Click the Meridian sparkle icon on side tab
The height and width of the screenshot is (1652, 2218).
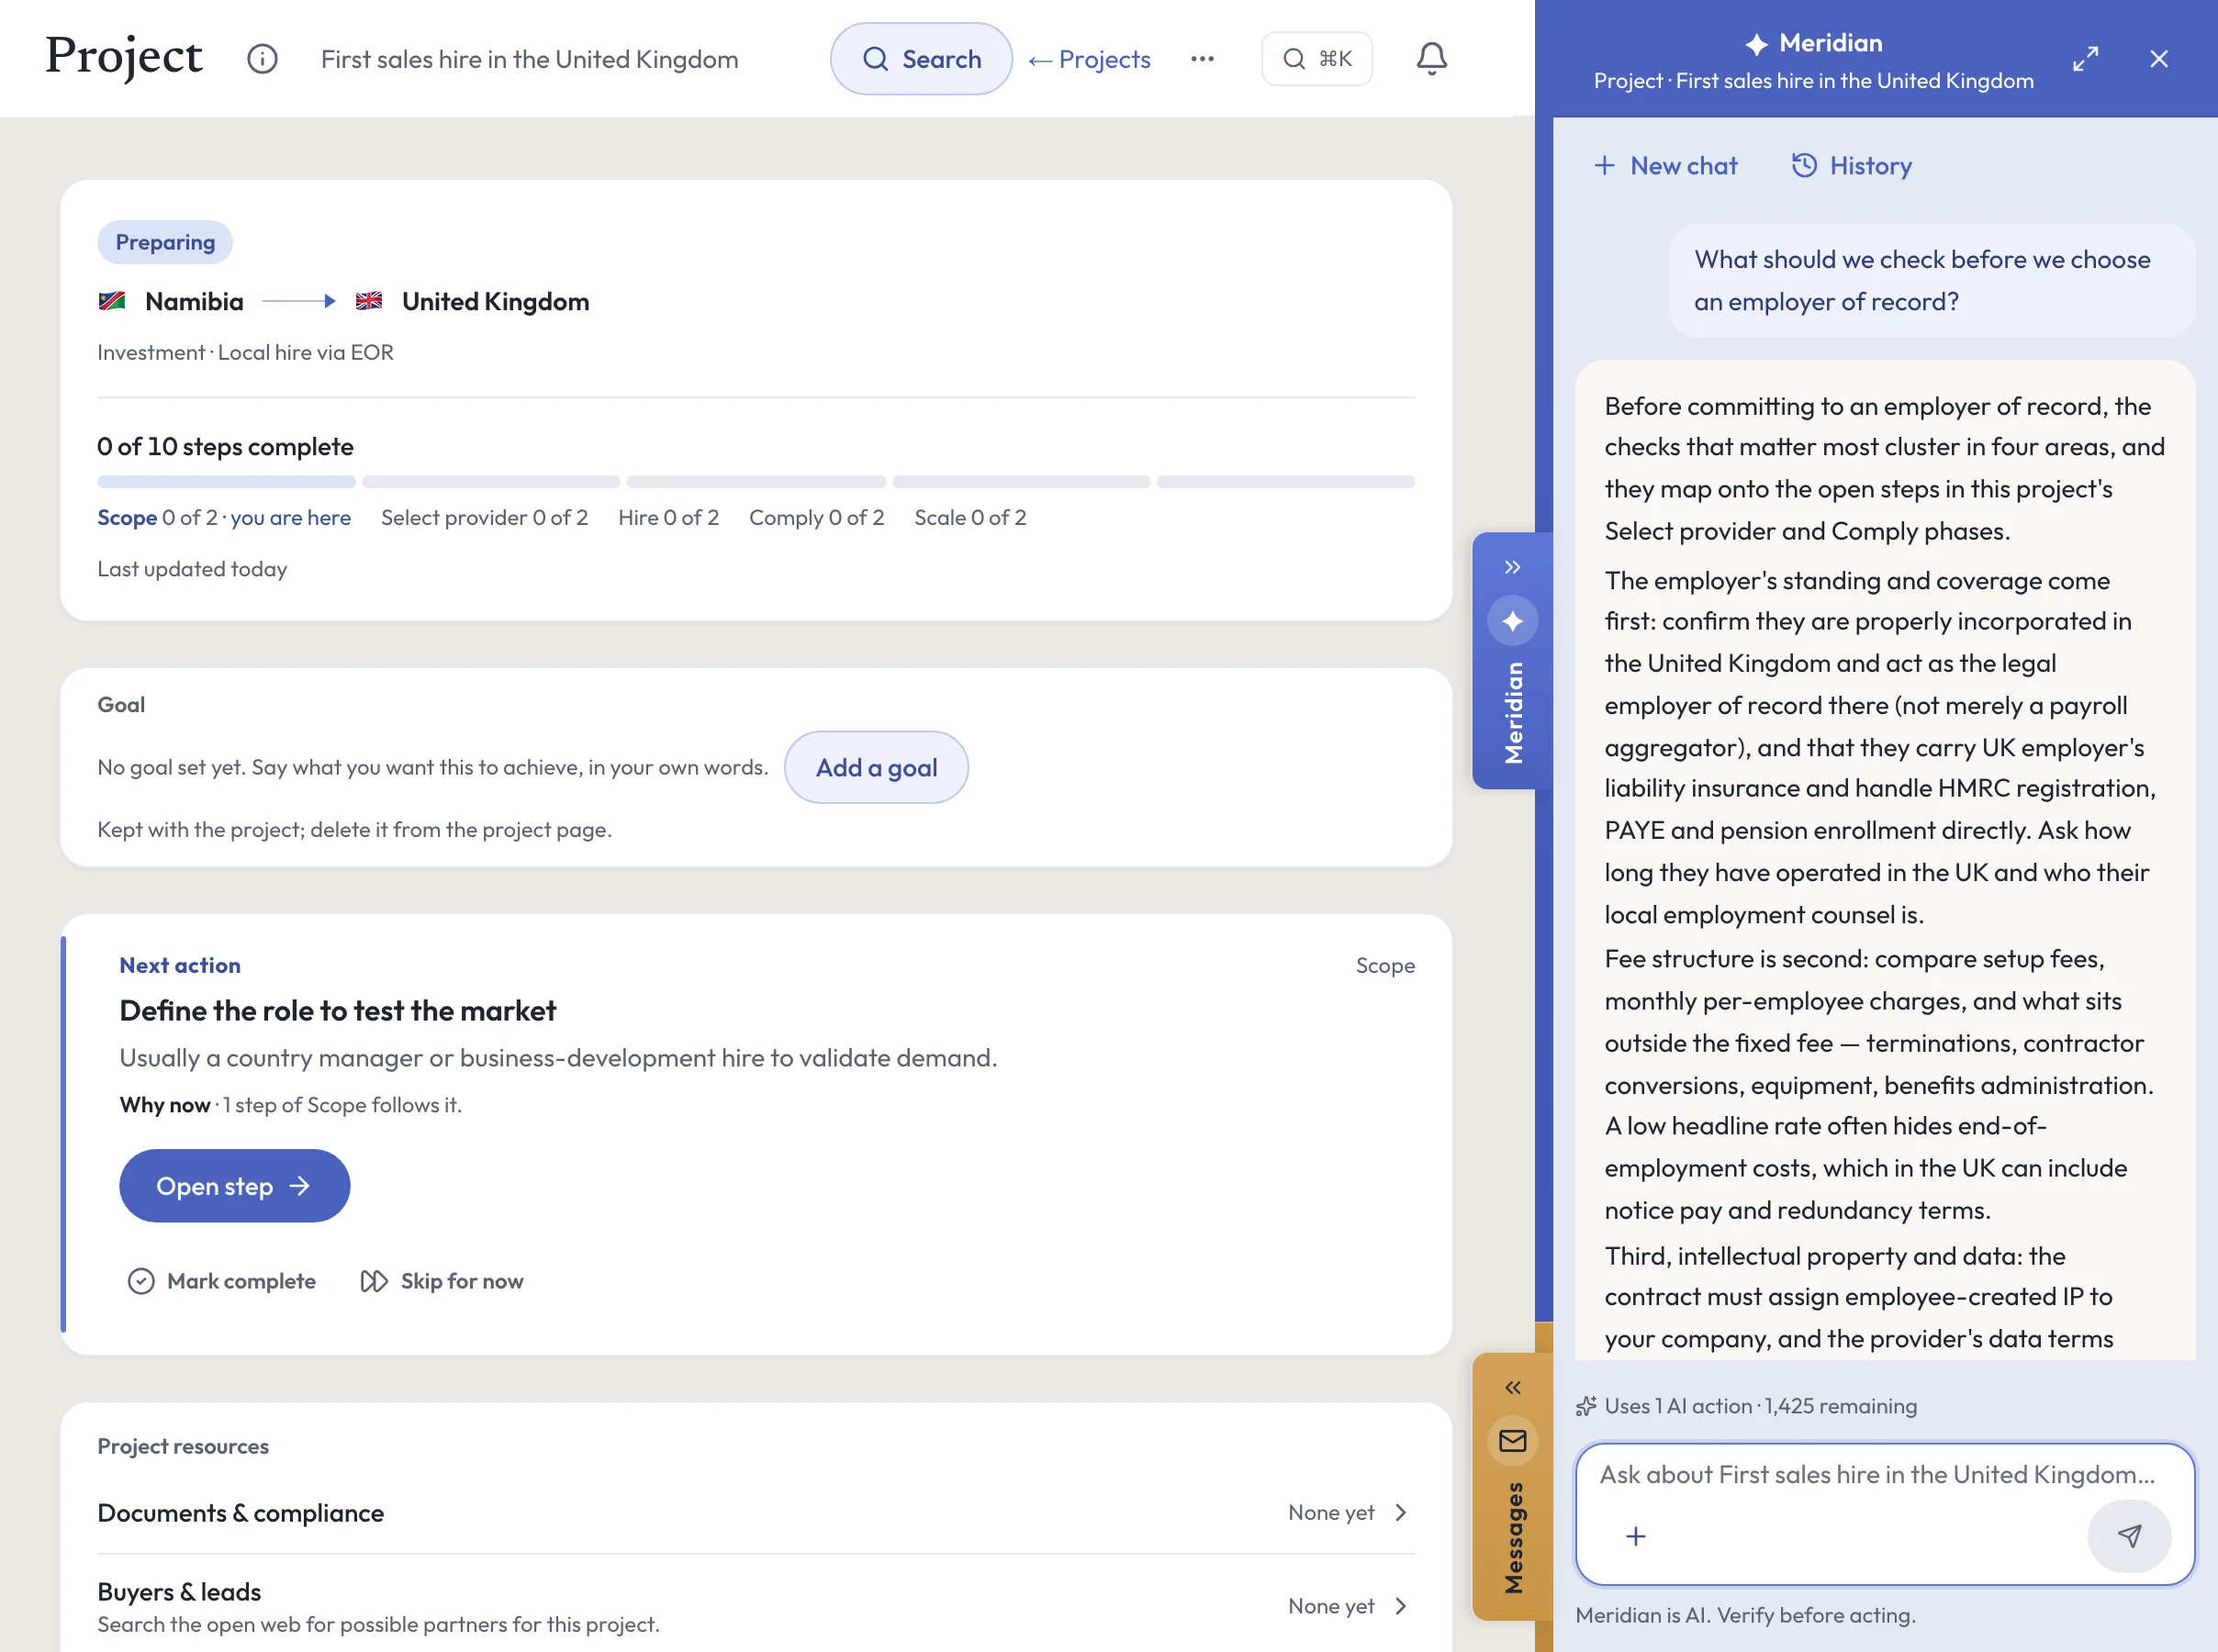point(1512,621)
